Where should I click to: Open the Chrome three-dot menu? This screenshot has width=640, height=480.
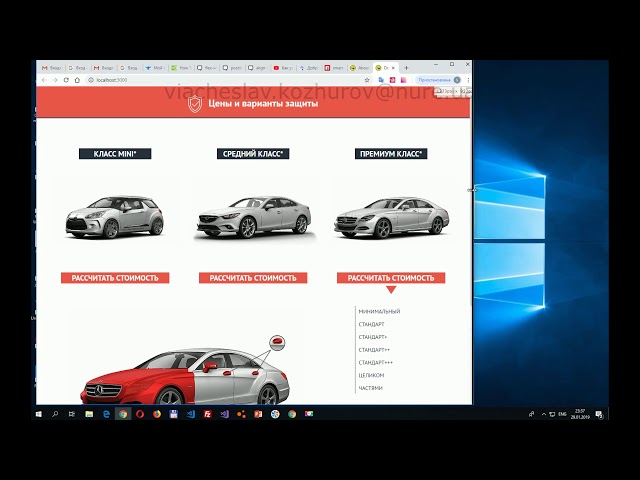coord(468,80)
